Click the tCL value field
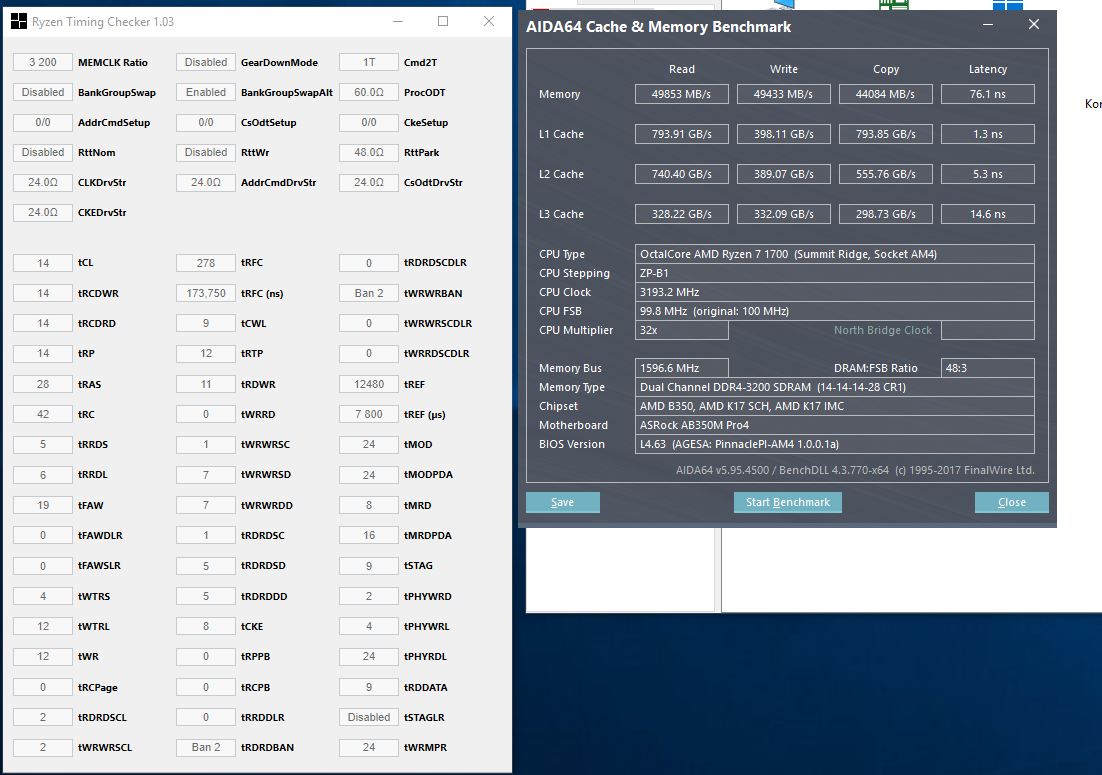Image resolution: width=1102 pixels, height=775 pixels. point(43,263)
